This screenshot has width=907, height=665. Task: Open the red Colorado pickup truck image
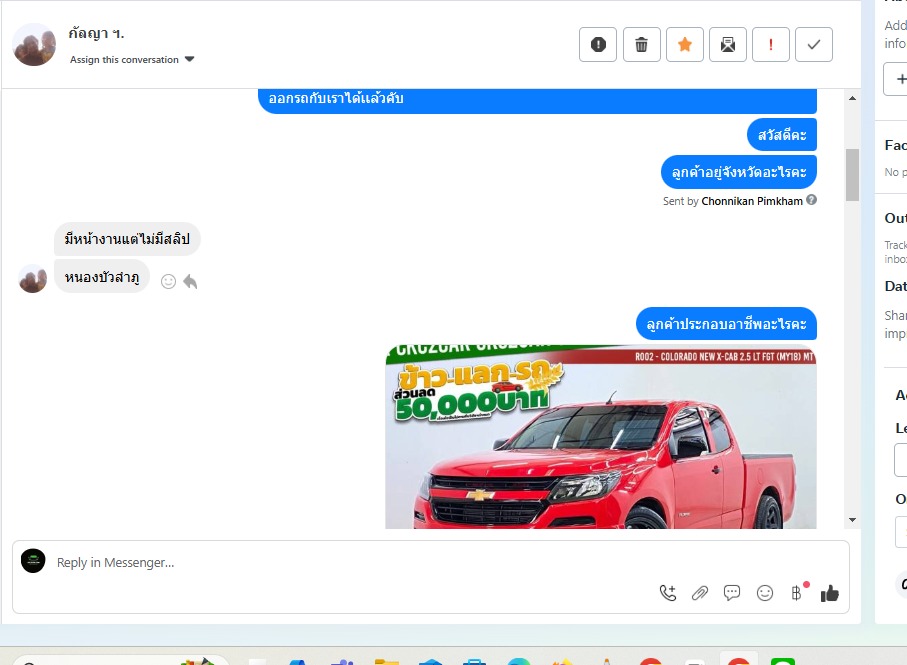pyautogui.click(x=601, y=437)
